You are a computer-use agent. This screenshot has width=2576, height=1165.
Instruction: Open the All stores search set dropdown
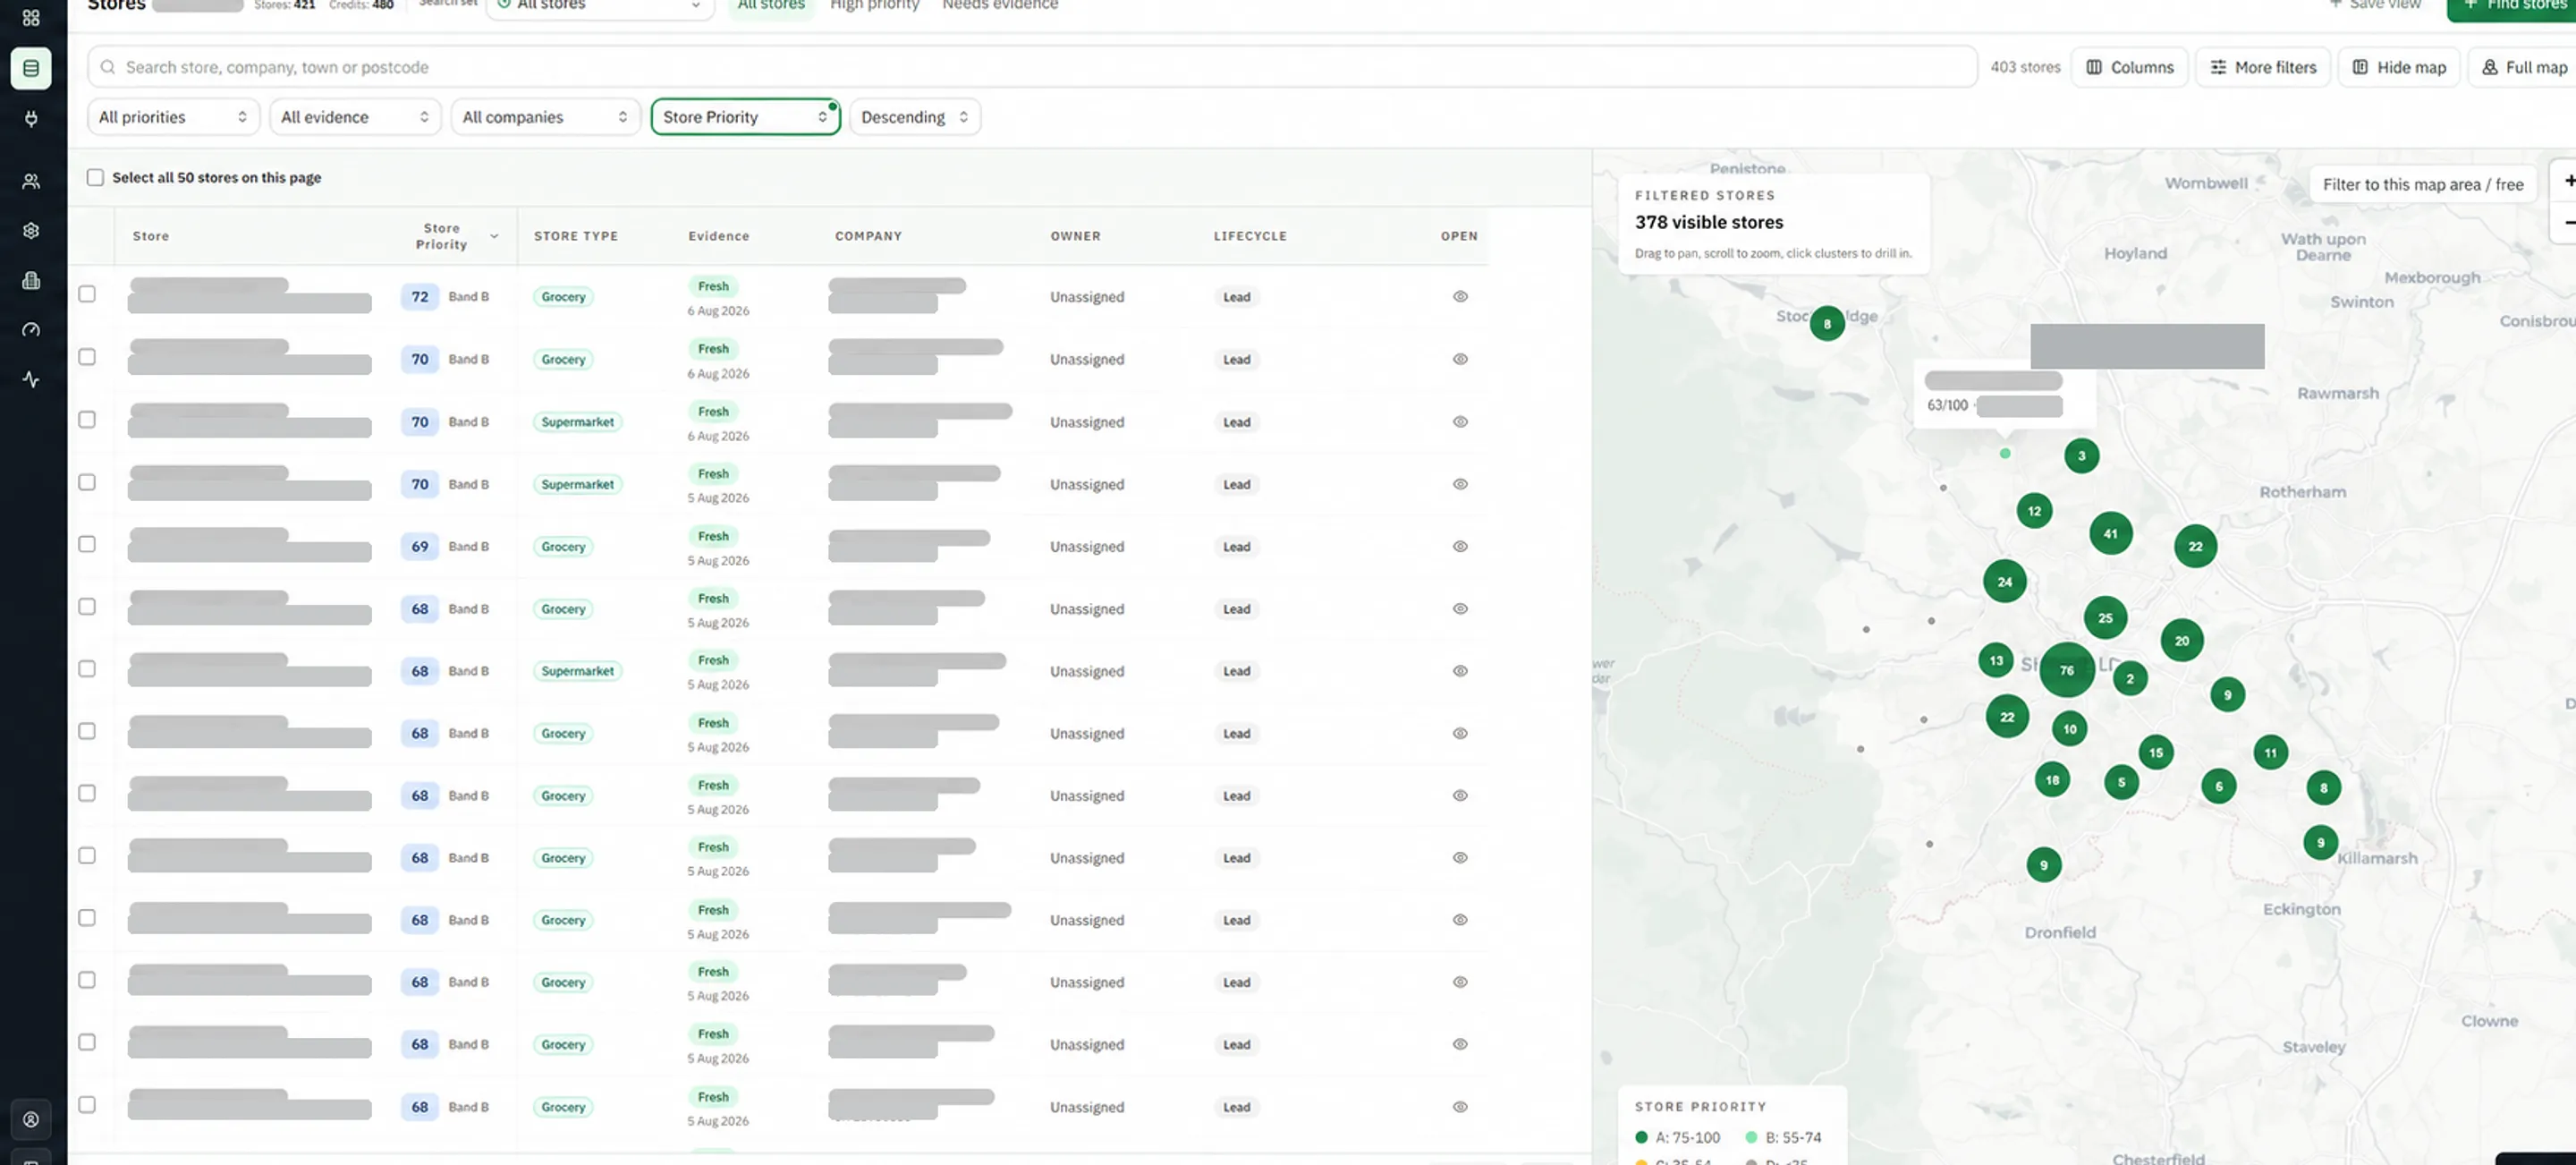click(600, 7)
